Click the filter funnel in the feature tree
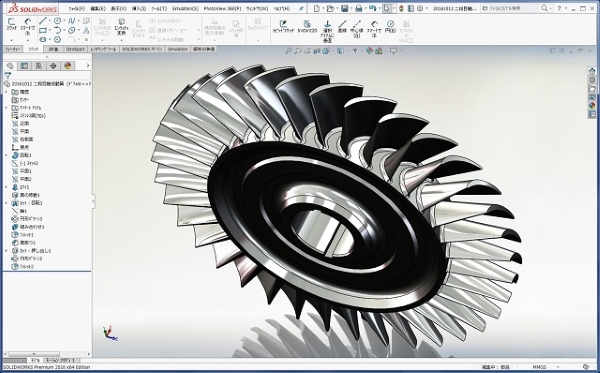 pyautogui.click(x=8, y=75)
